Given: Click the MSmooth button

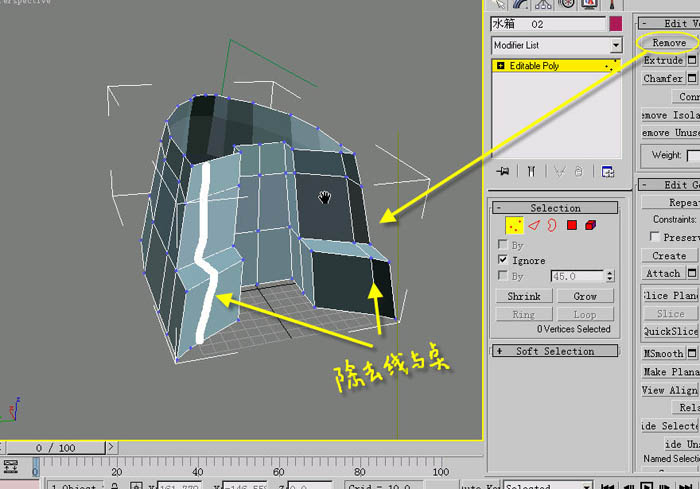Looking at the screenshot, I should (663, 353).
